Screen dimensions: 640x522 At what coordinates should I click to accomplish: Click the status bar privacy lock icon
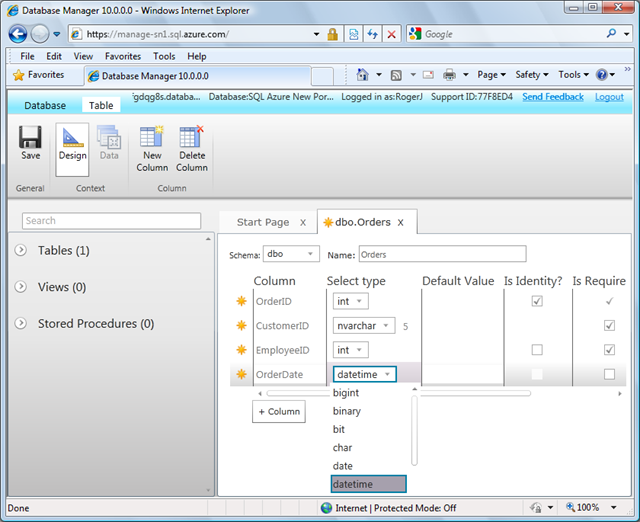click(x=536, y=508)
